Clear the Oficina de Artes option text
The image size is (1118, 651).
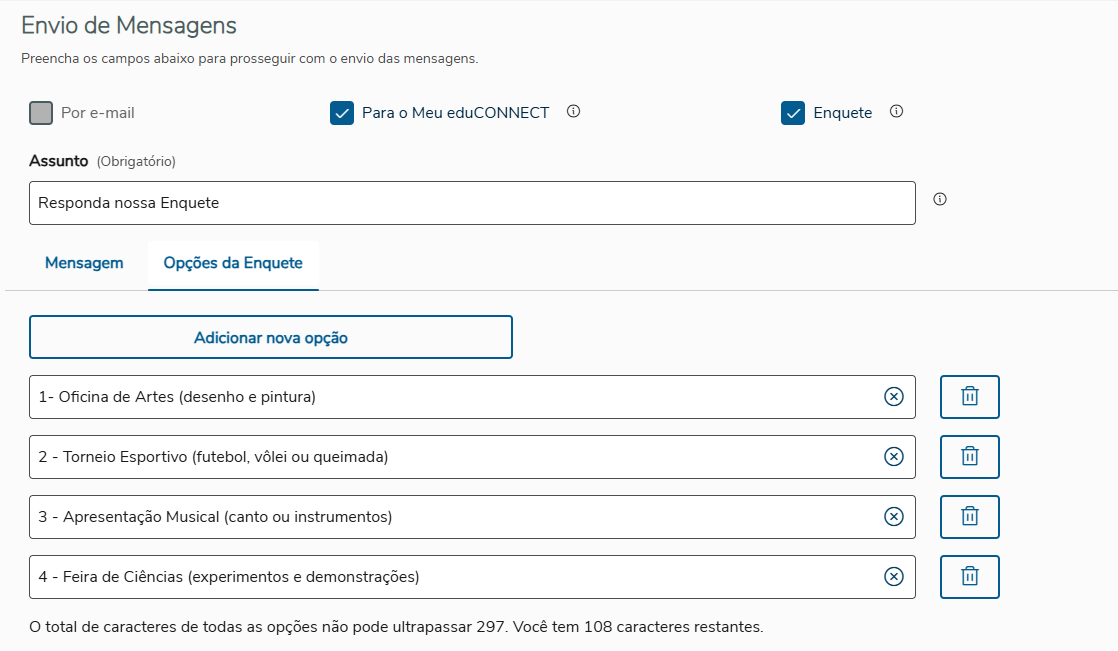tap(894, 397)
